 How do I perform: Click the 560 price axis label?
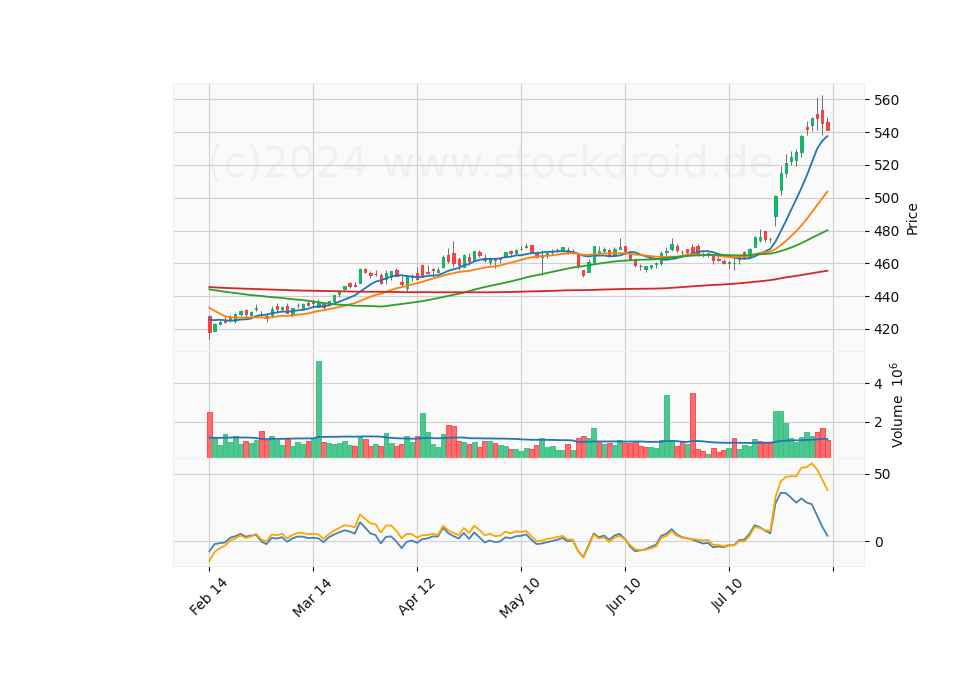pos(886,100)
